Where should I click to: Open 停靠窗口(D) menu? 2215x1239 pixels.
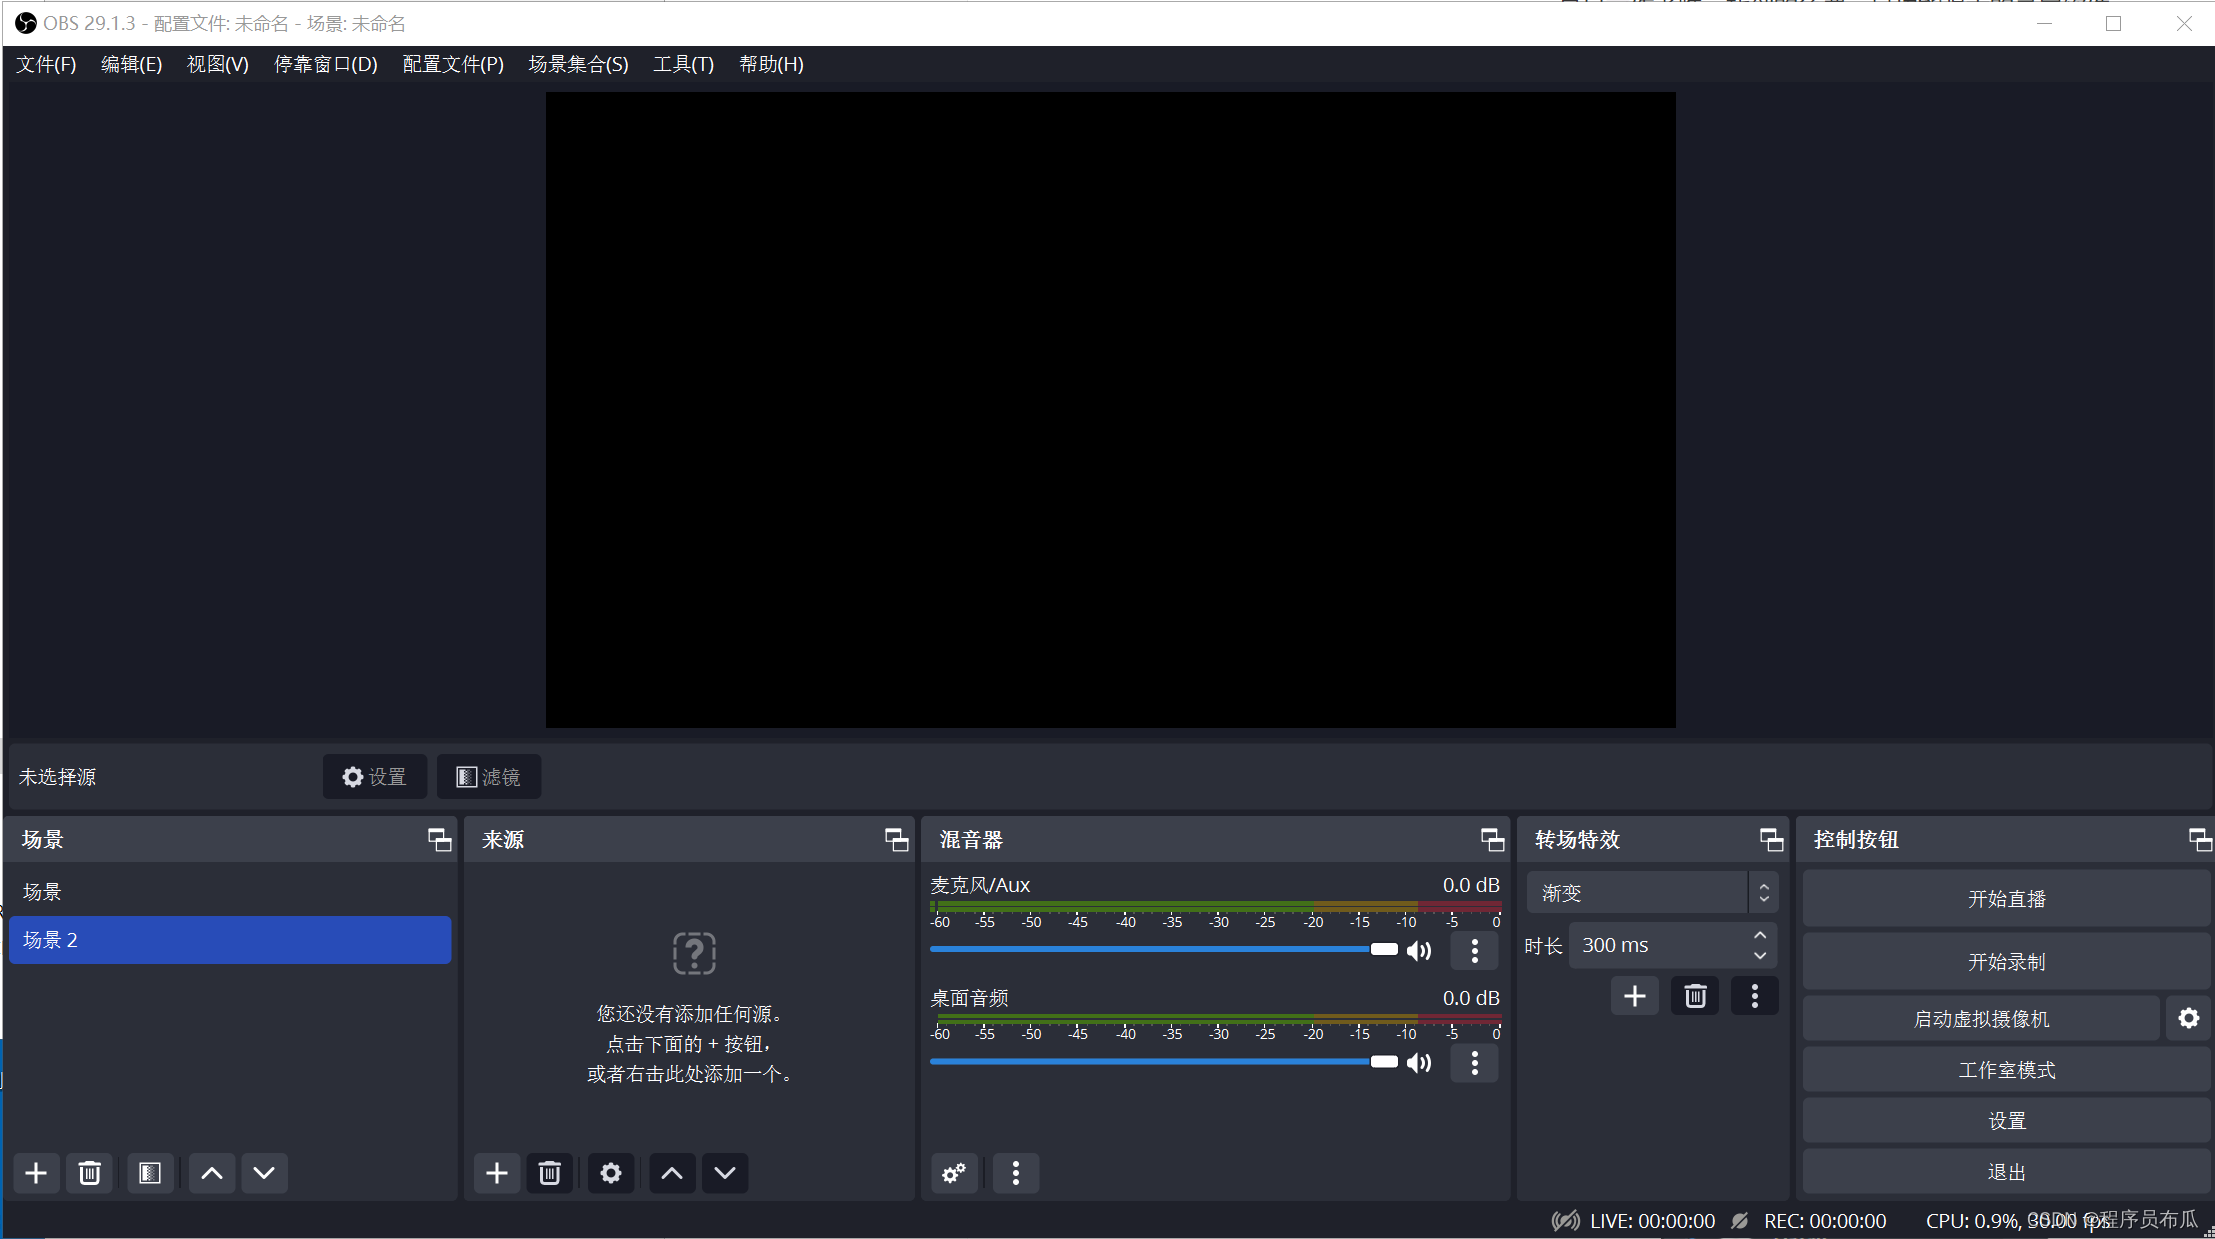[x=326, y=64]
